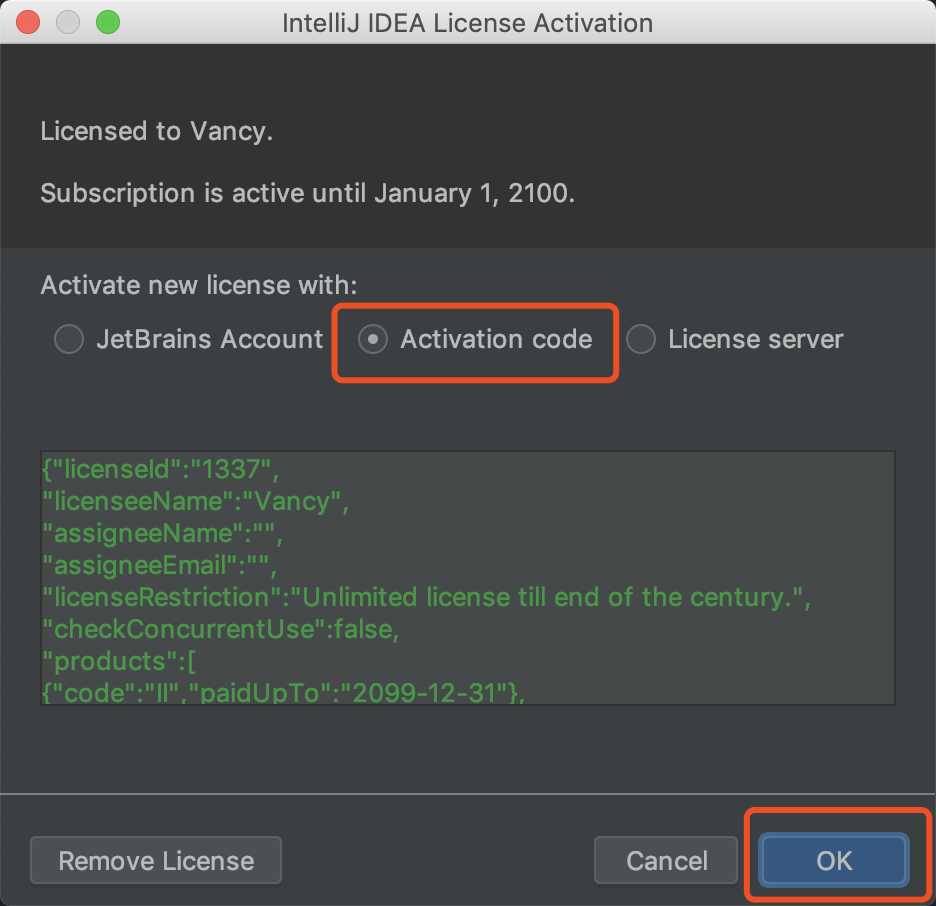
Task: Click the "checkConcurrentUse":false line
Action: pyautogui.click(x=220, y=629)
